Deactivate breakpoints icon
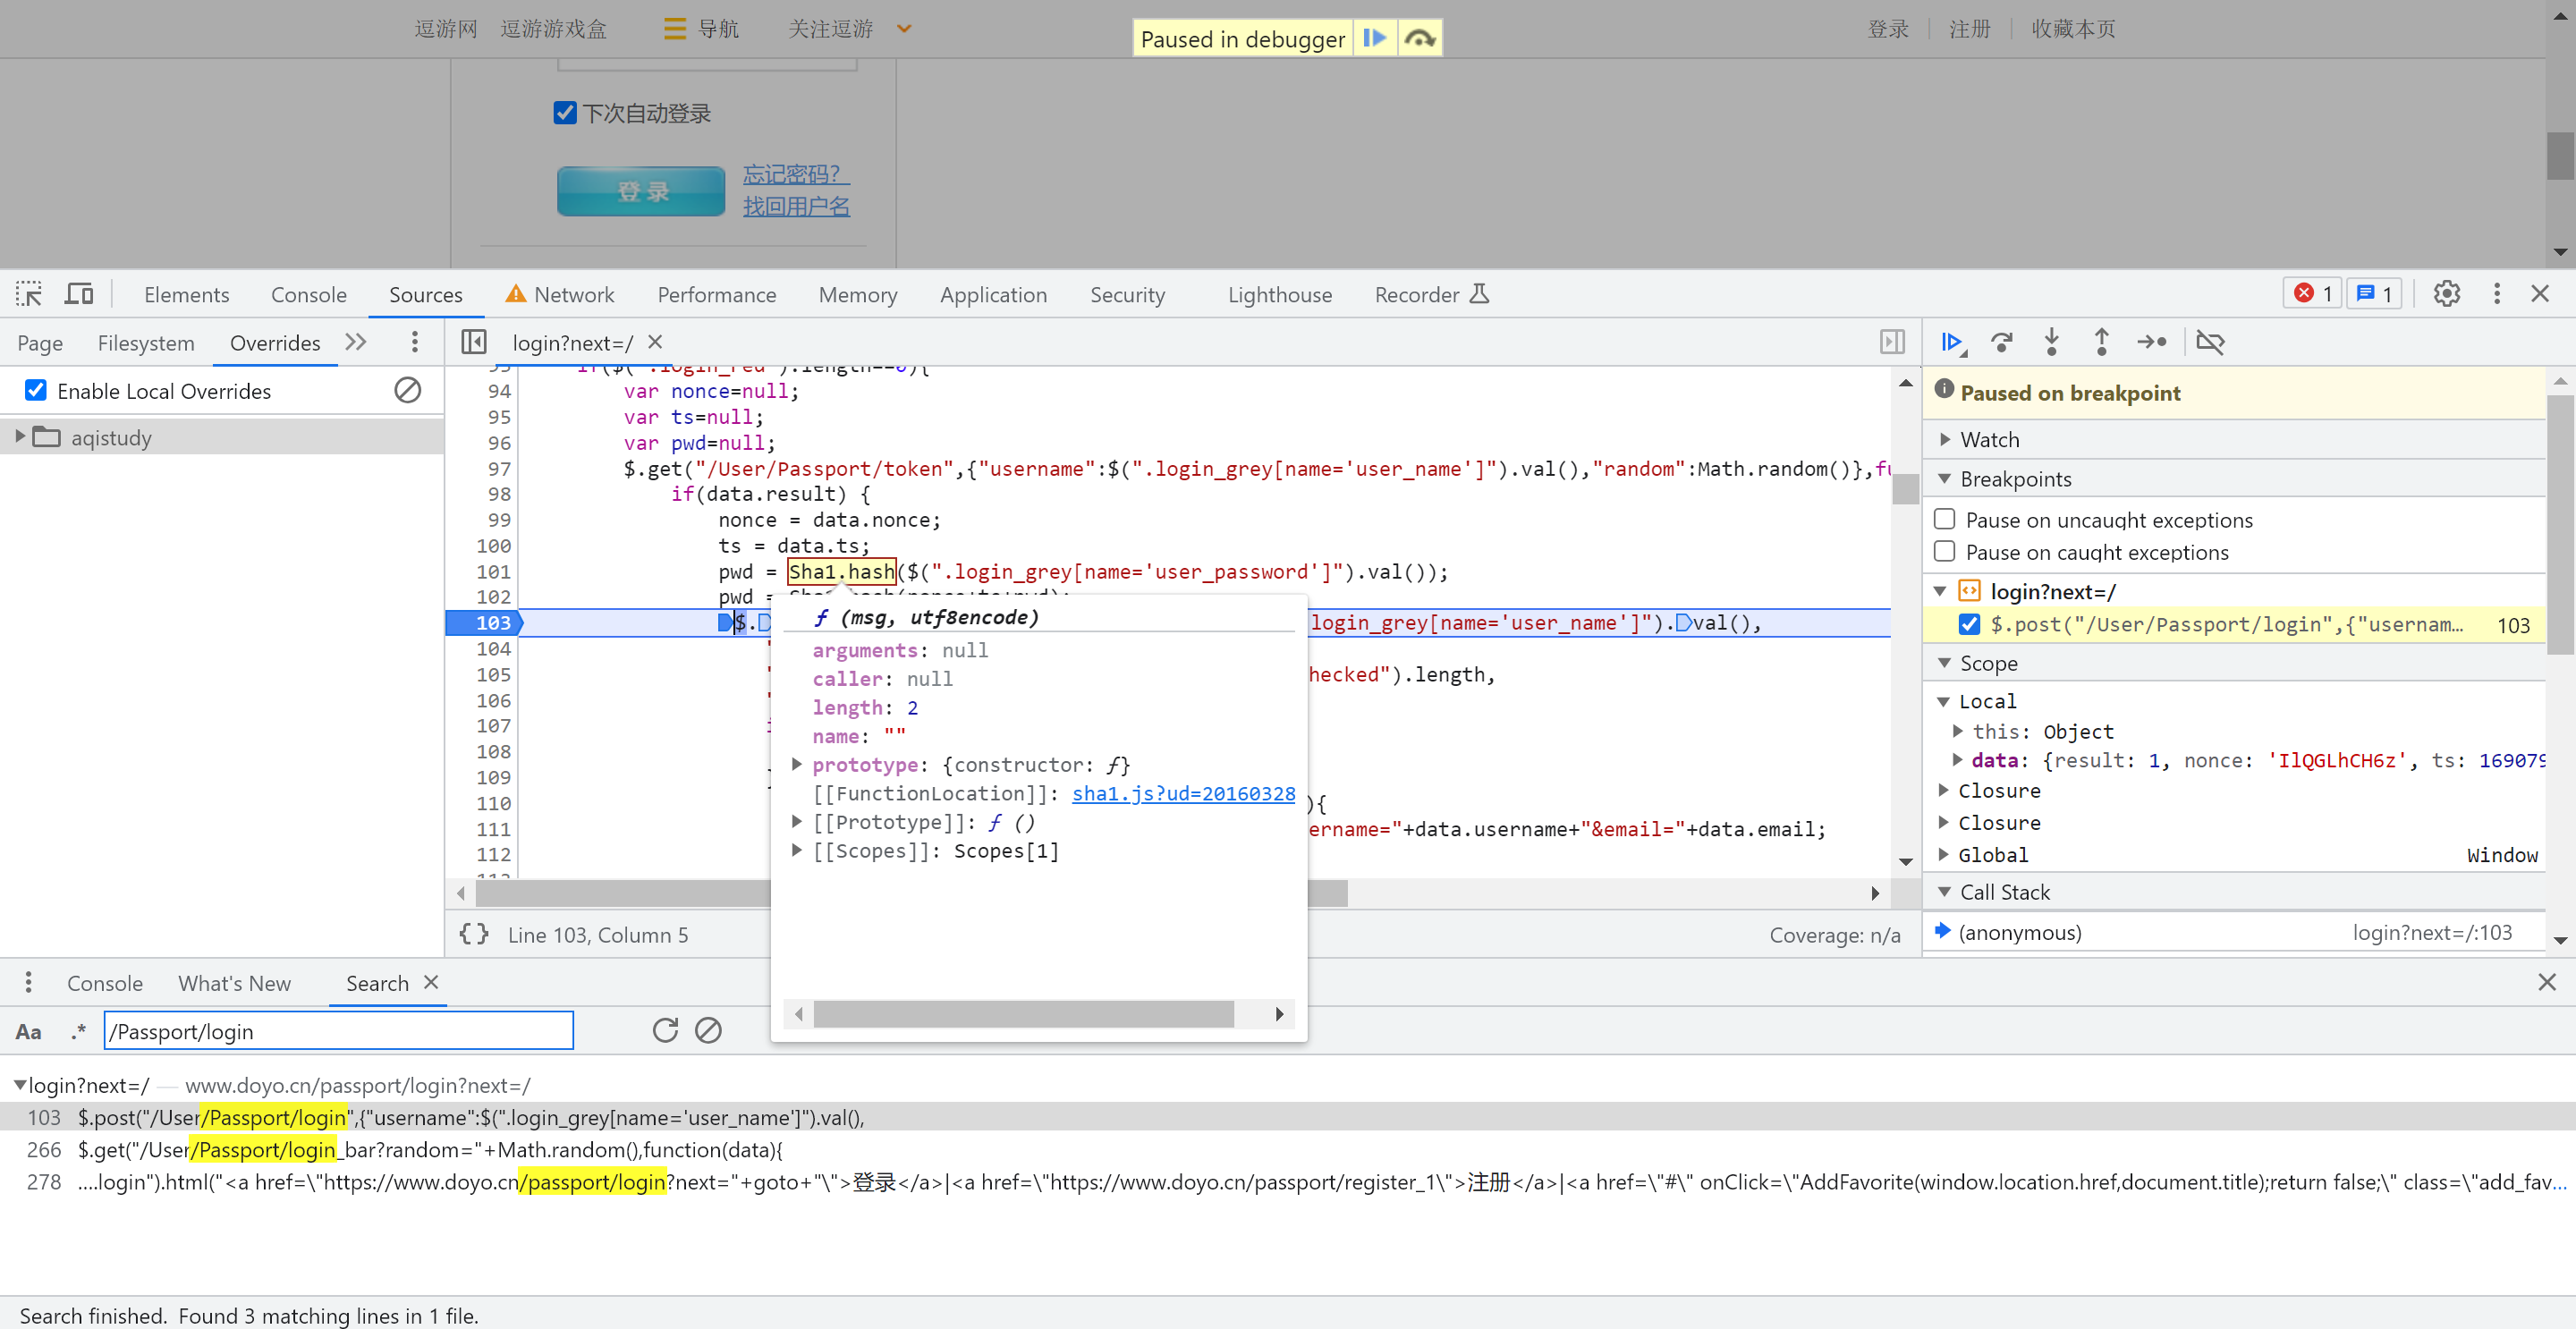This screenshot has width=2576, height=1329. click(2209, 342)
